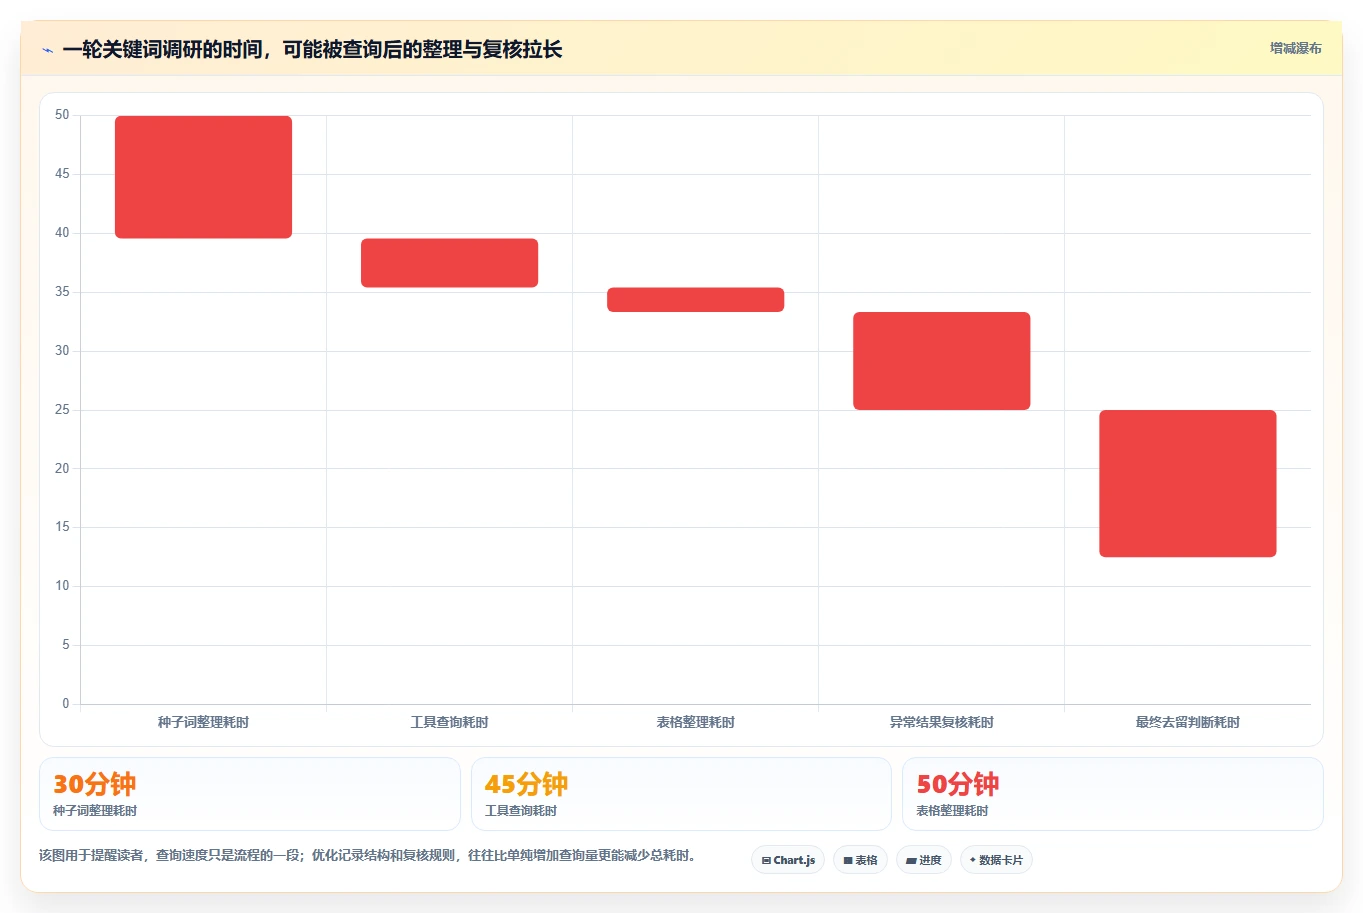Click the 数据卡片 tag chip
This screenshot has height=913, width=1363.
coord(996,860)
